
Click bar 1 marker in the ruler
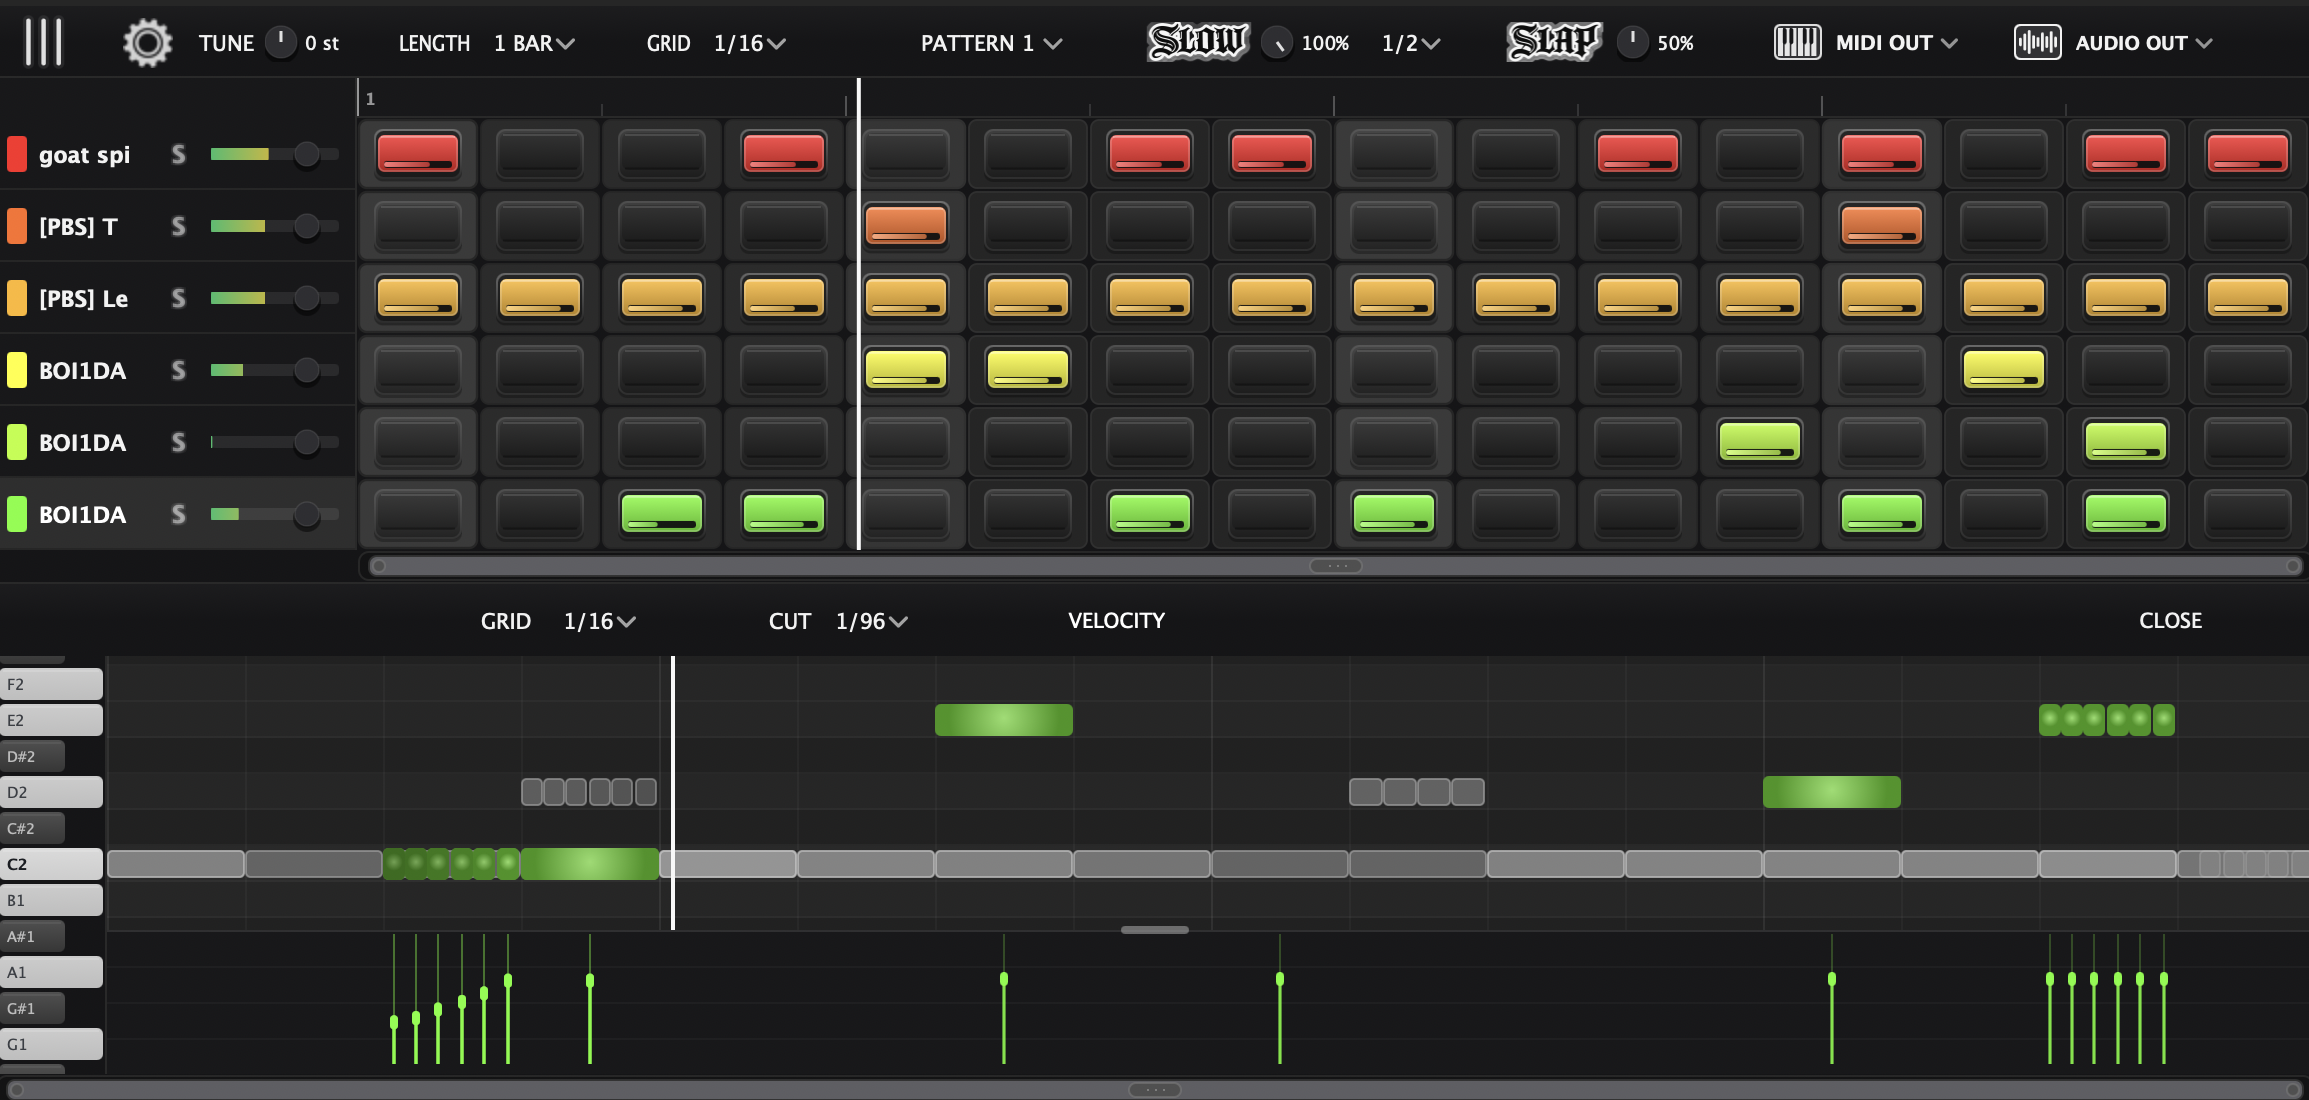[x=370, y=99]
